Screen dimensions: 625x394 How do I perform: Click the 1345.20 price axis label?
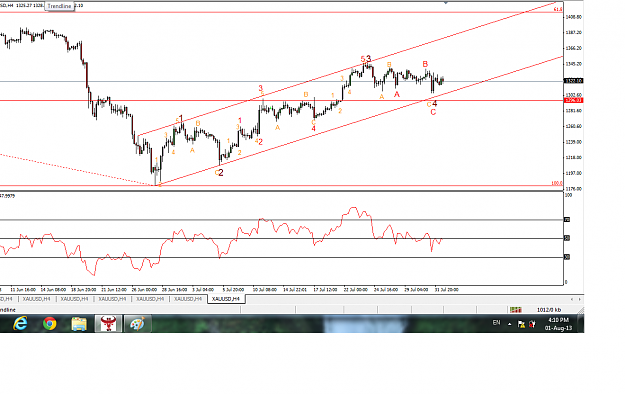pos(574,64)
